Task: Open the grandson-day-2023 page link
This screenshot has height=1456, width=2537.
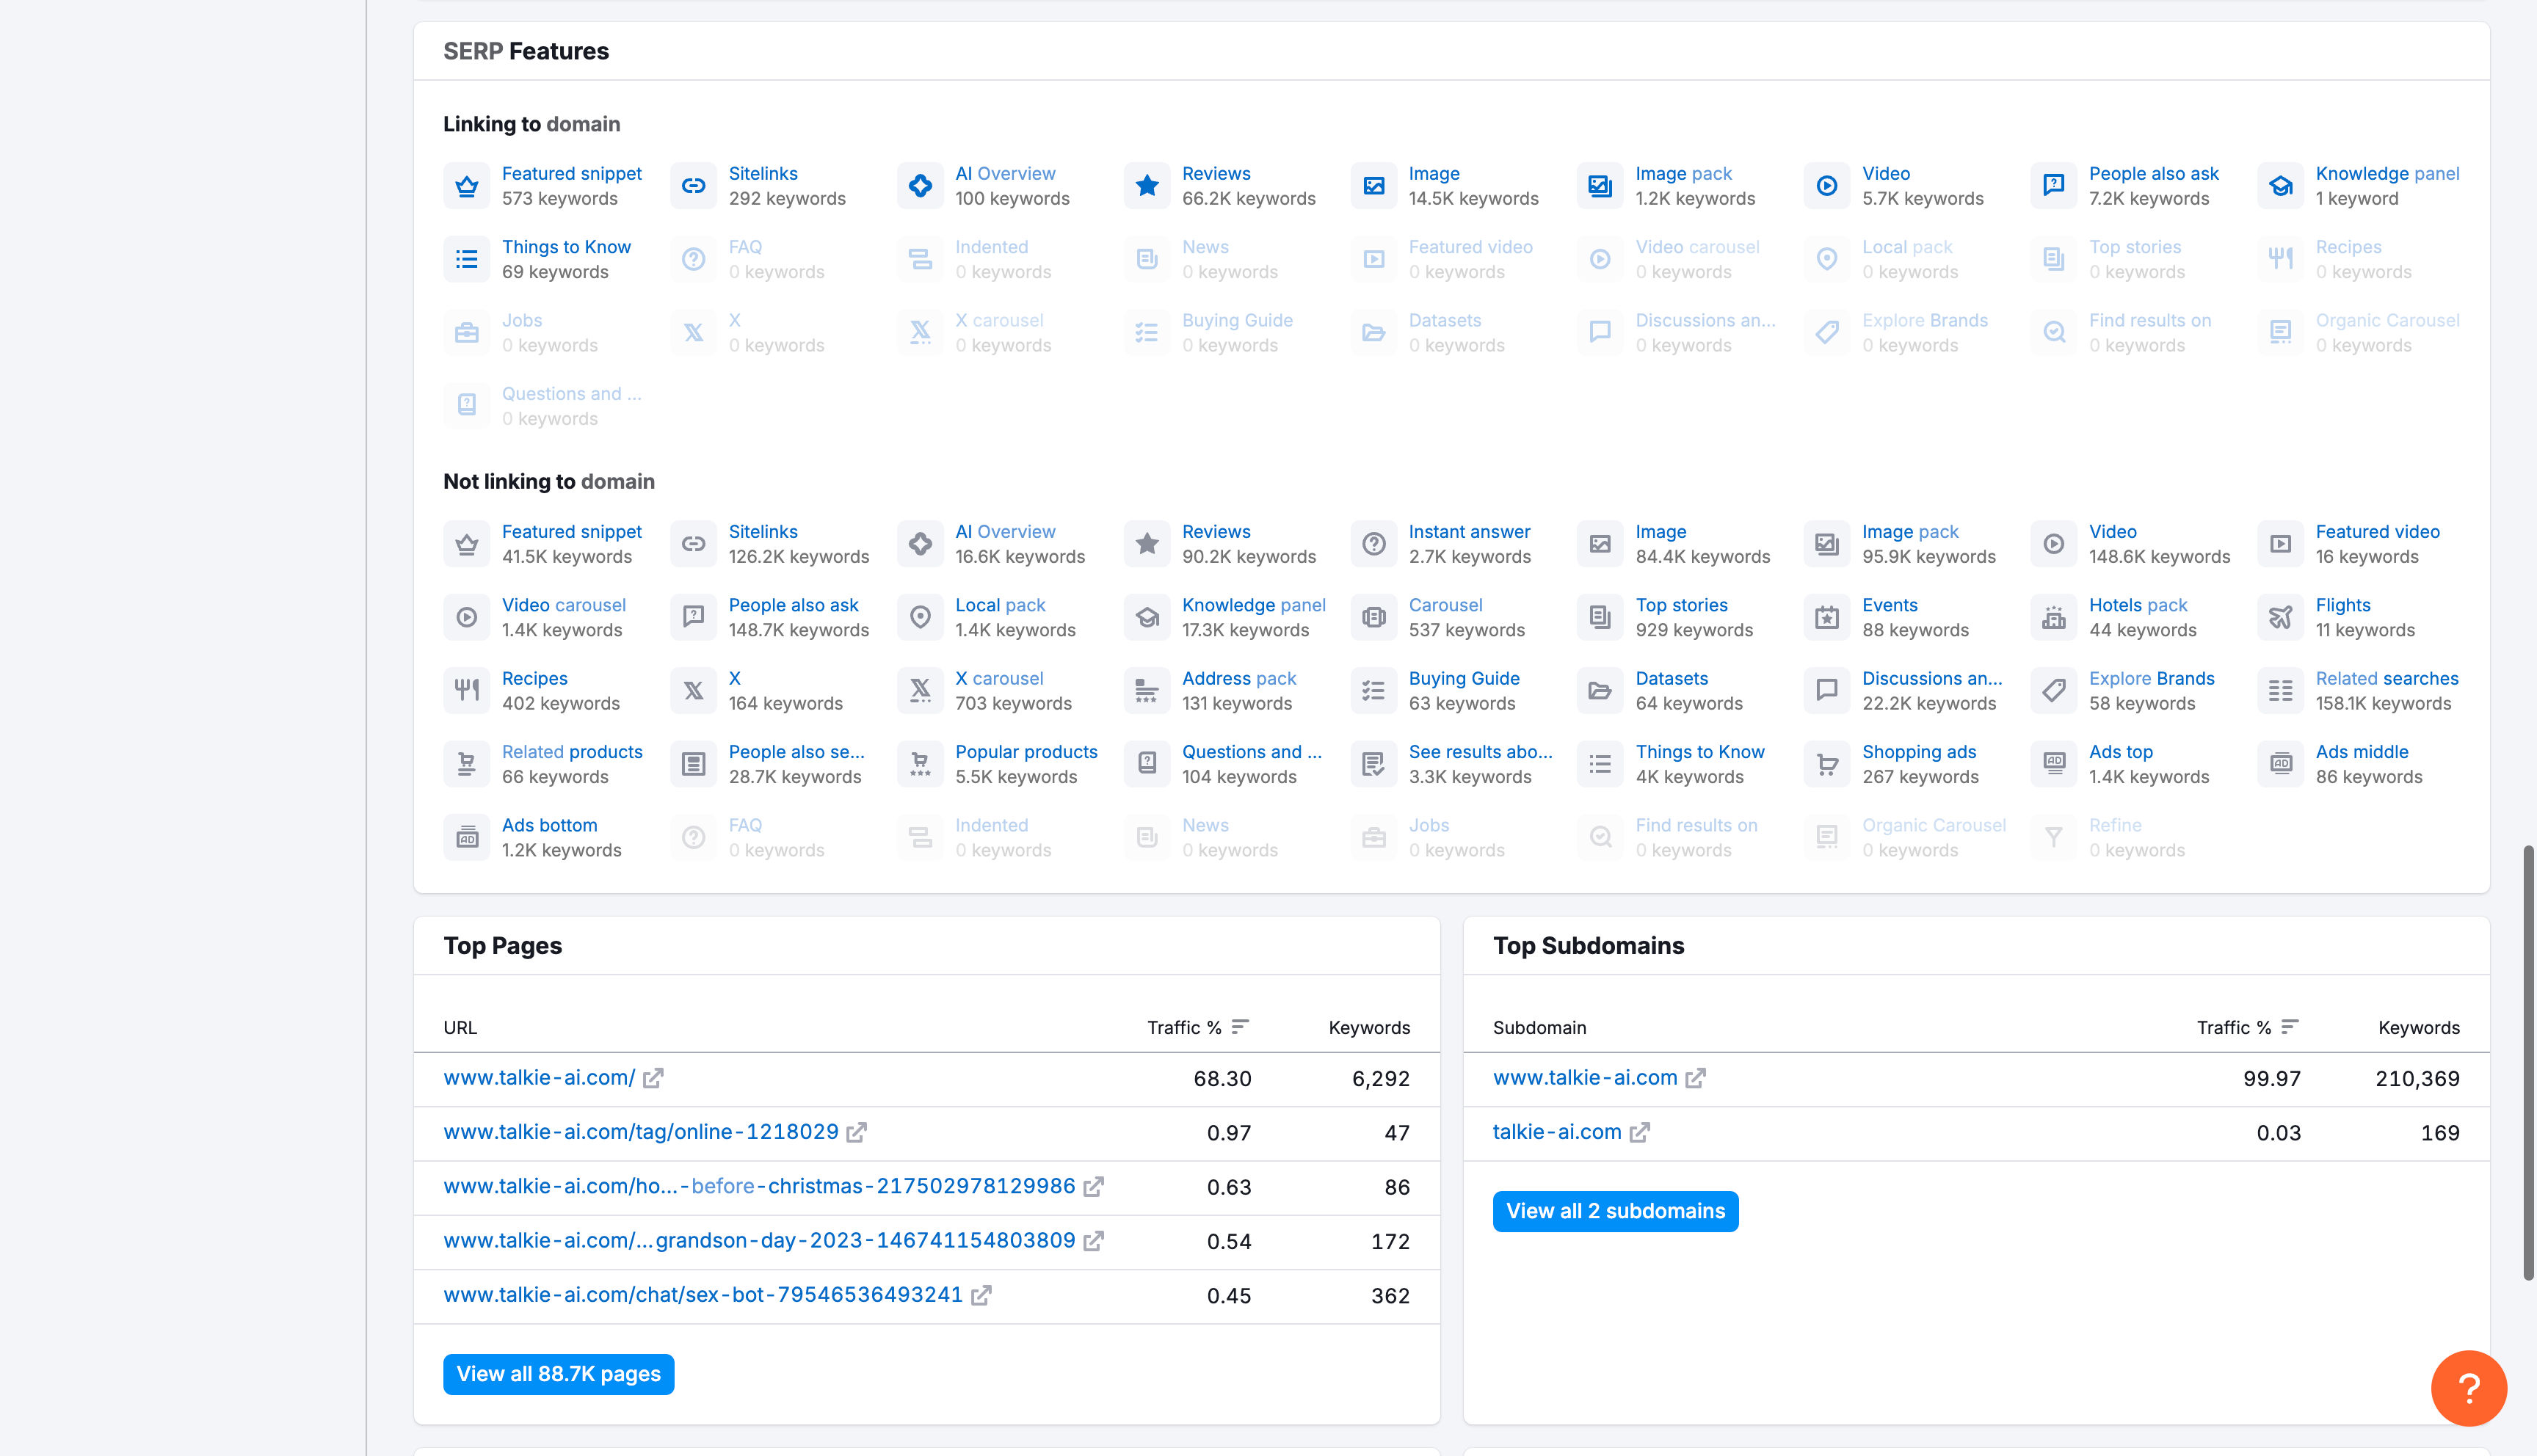Action: (x=759, y=1241)
